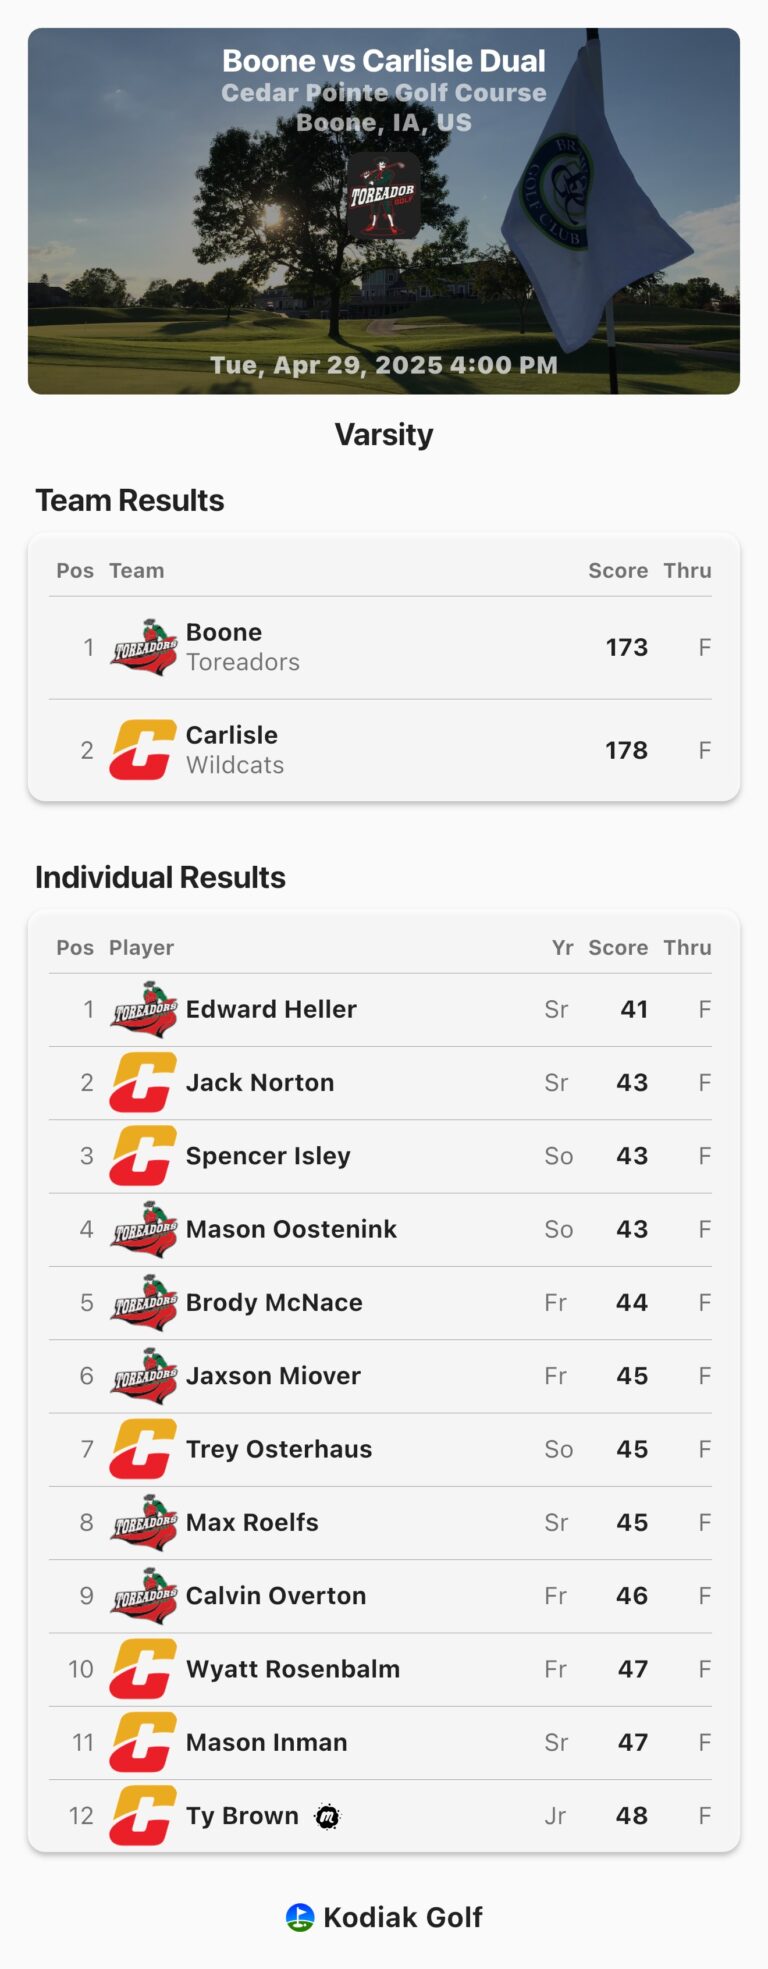This screenshot has height=1969, width=768.
Task: Click Brody McNace's score of 44
Action: point(631,1303)
